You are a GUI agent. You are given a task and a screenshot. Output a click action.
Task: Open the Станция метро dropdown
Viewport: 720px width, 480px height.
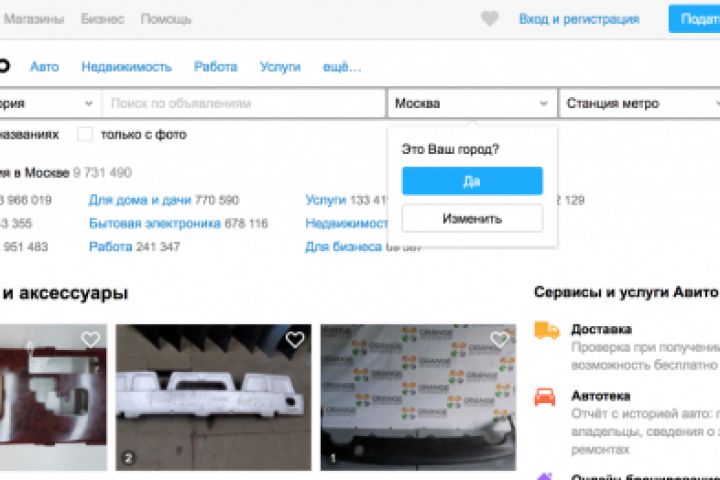tap(640, 103)
